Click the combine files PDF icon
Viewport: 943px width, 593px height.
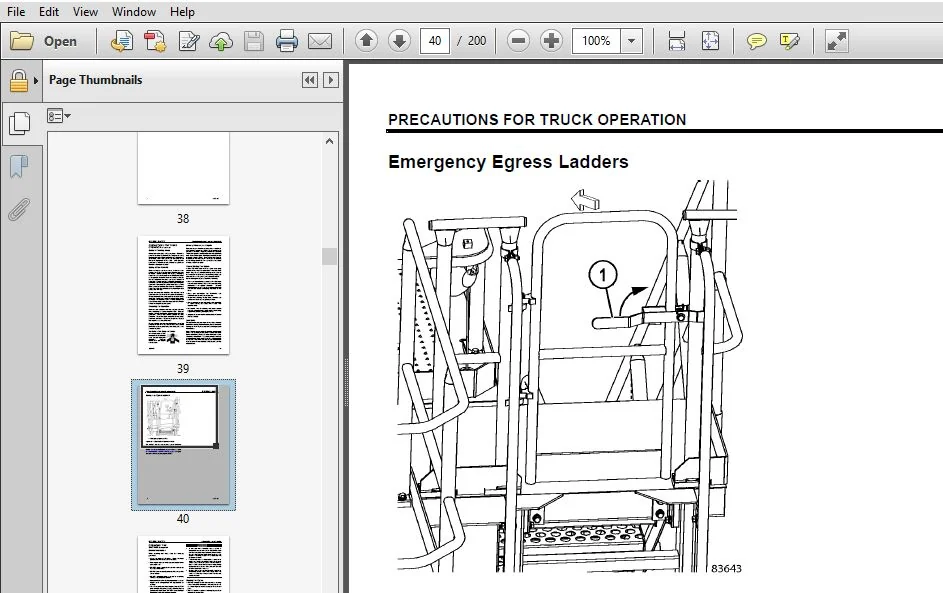click(155, 41)
